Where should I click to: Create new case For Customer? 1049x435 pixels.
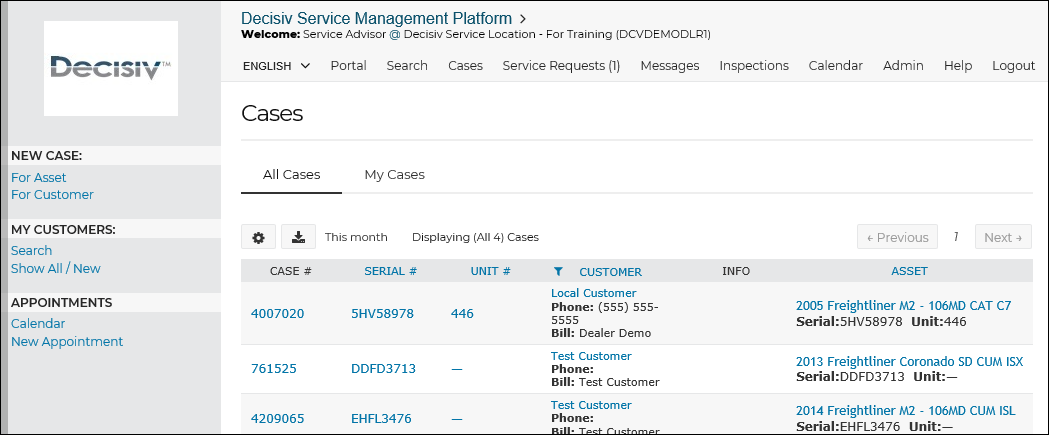point(52,195)
